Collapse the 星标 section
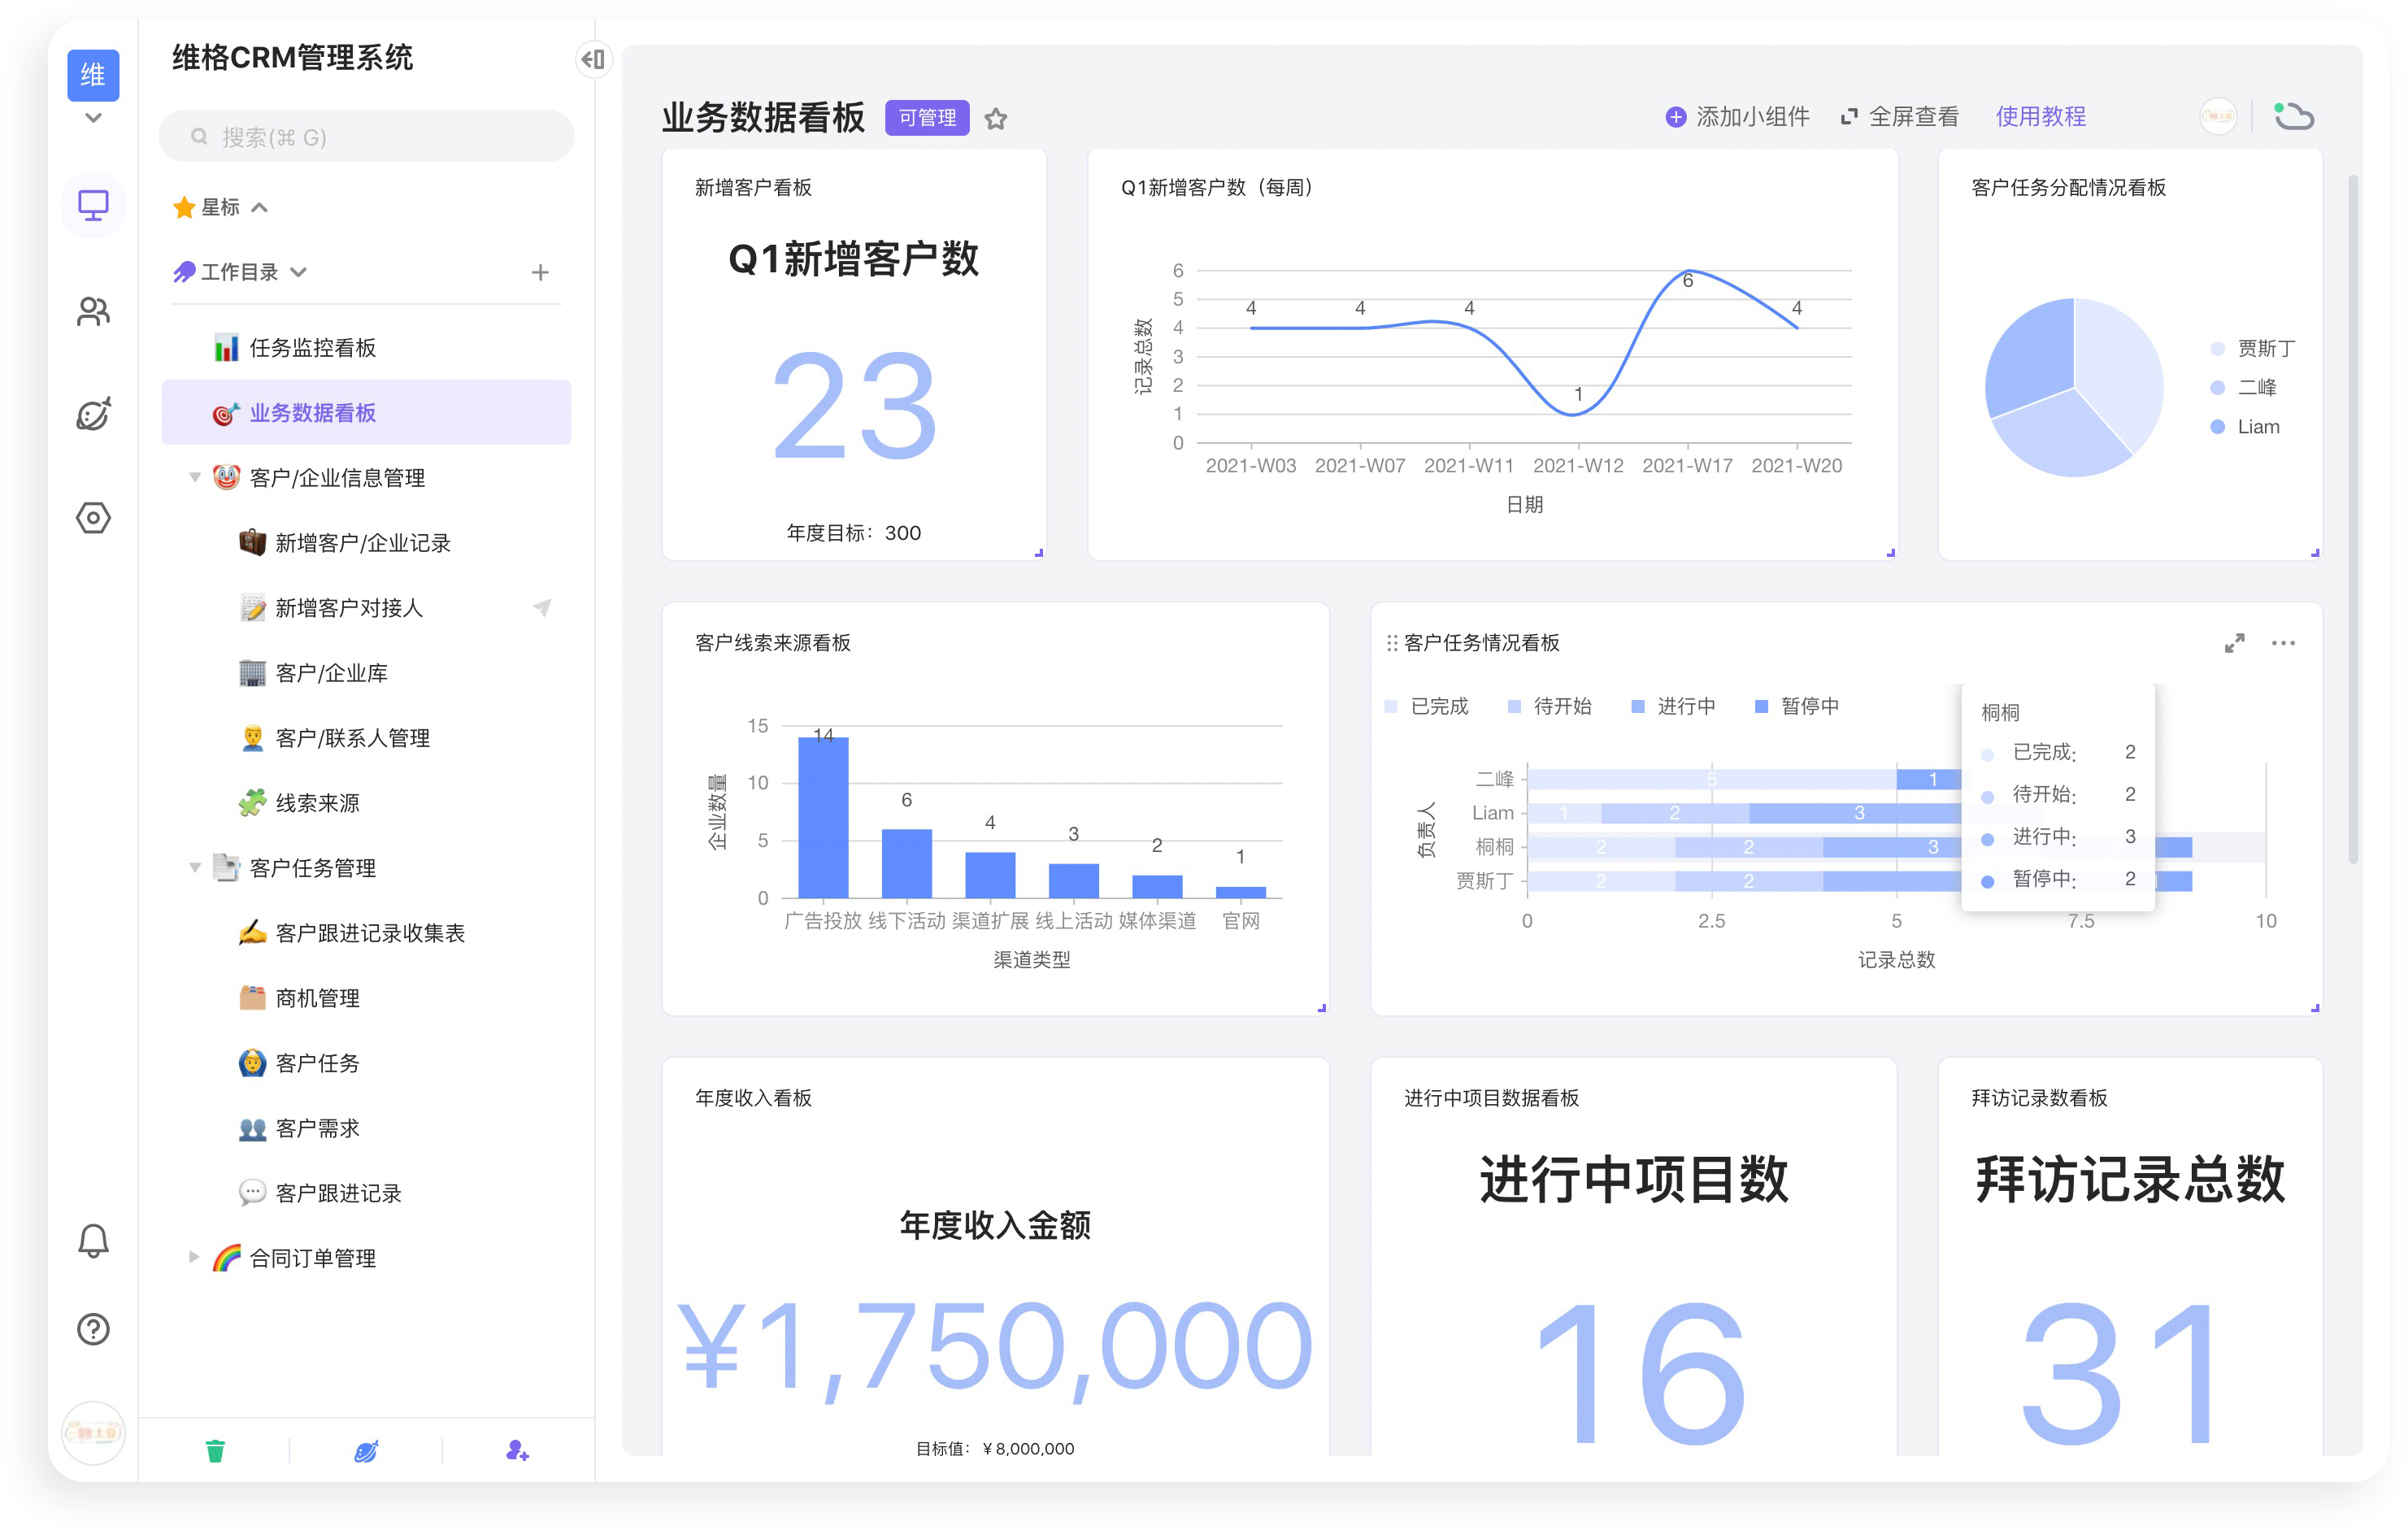2408x1530 pixels. (x=261, y=207)
